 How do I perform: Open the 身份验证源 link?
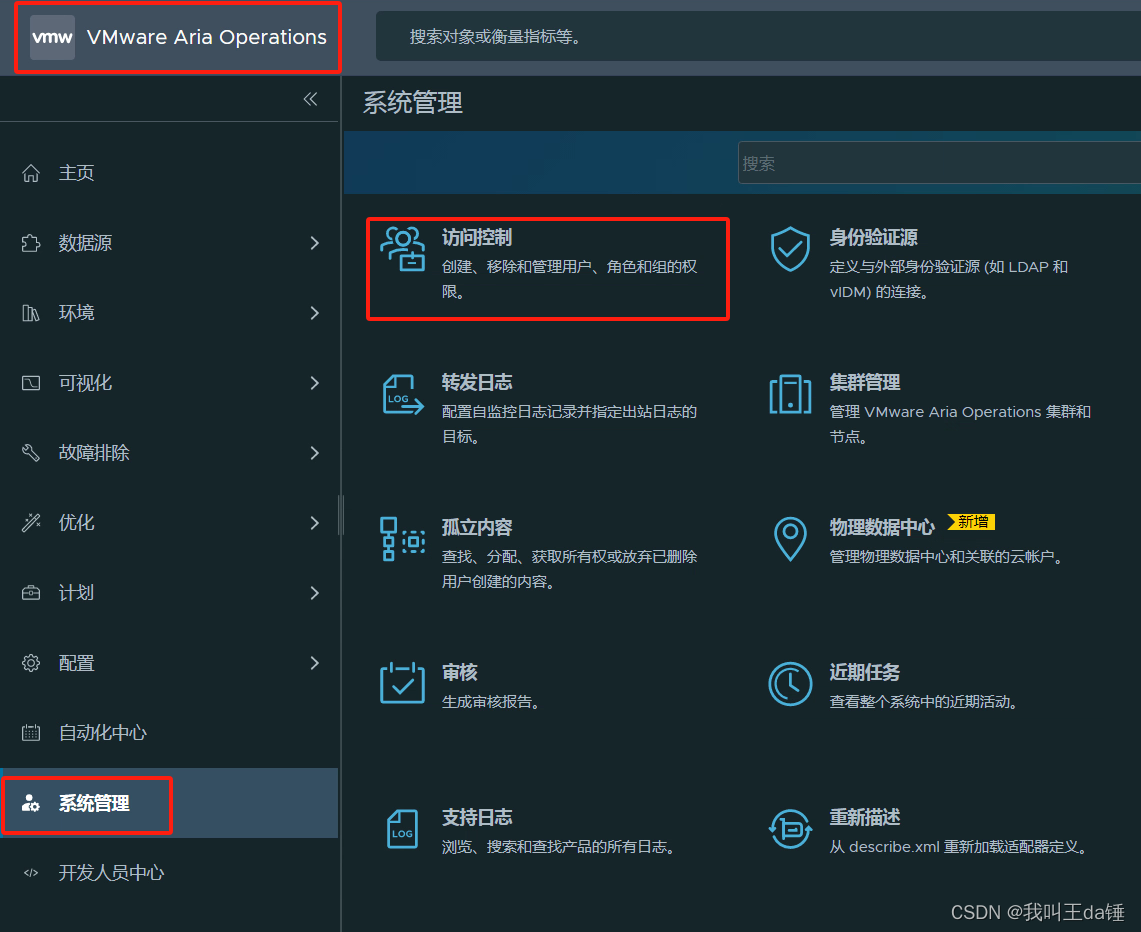pos(873,238)
